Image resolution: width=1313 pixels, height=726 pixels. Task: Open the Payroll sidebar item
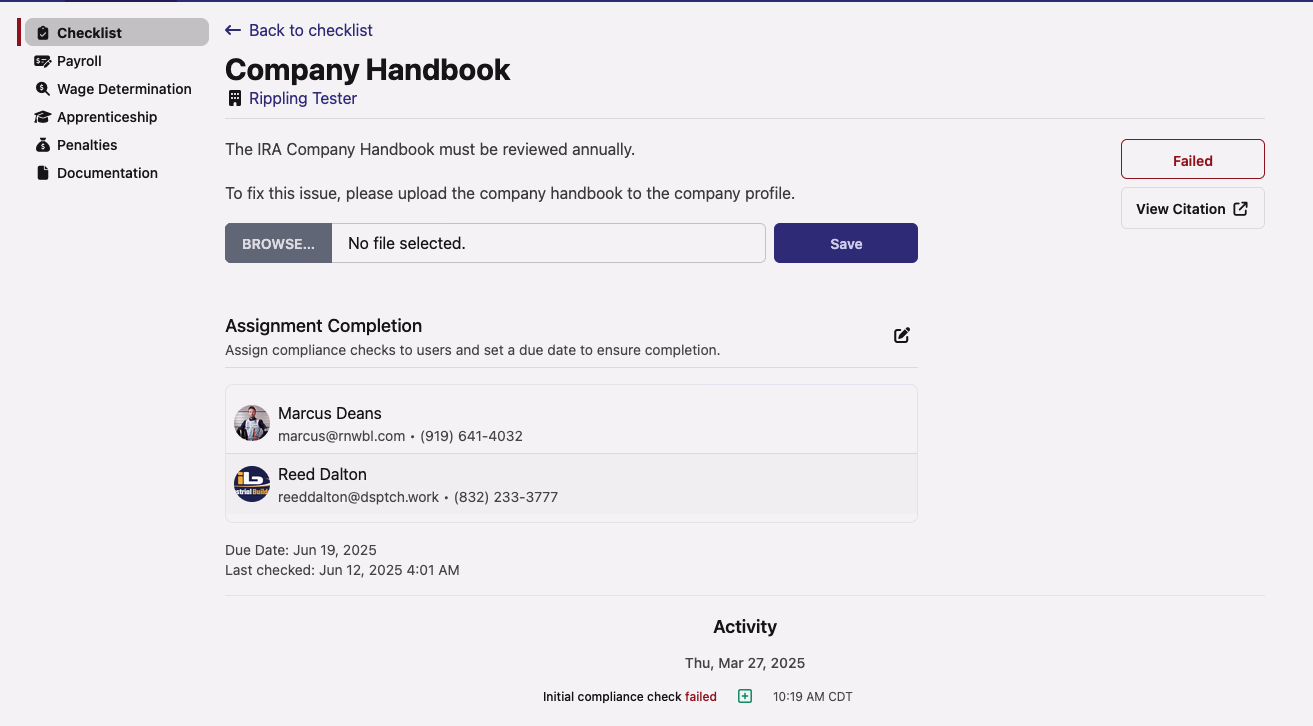79,61
